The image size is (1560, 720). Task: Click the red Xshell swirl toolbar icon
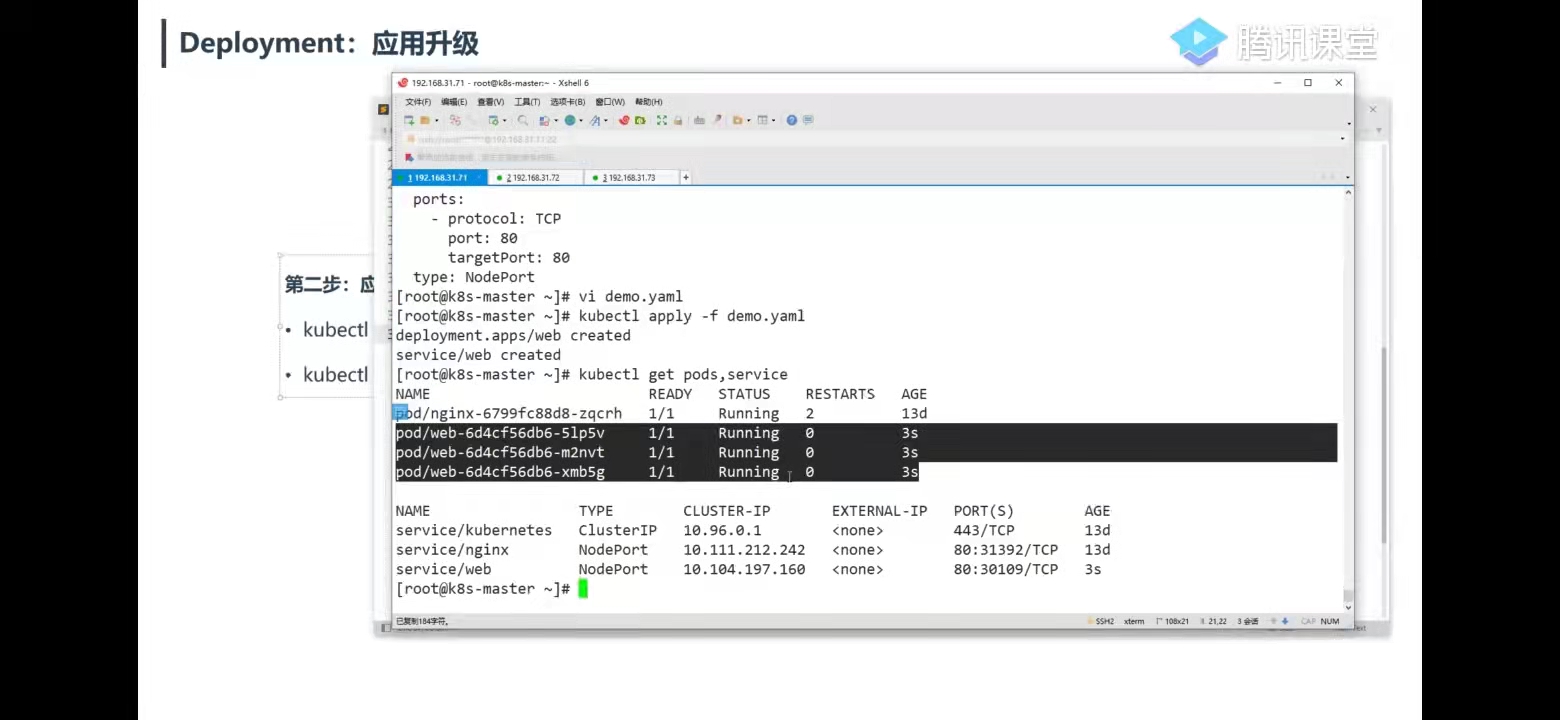tap(624, 120)
